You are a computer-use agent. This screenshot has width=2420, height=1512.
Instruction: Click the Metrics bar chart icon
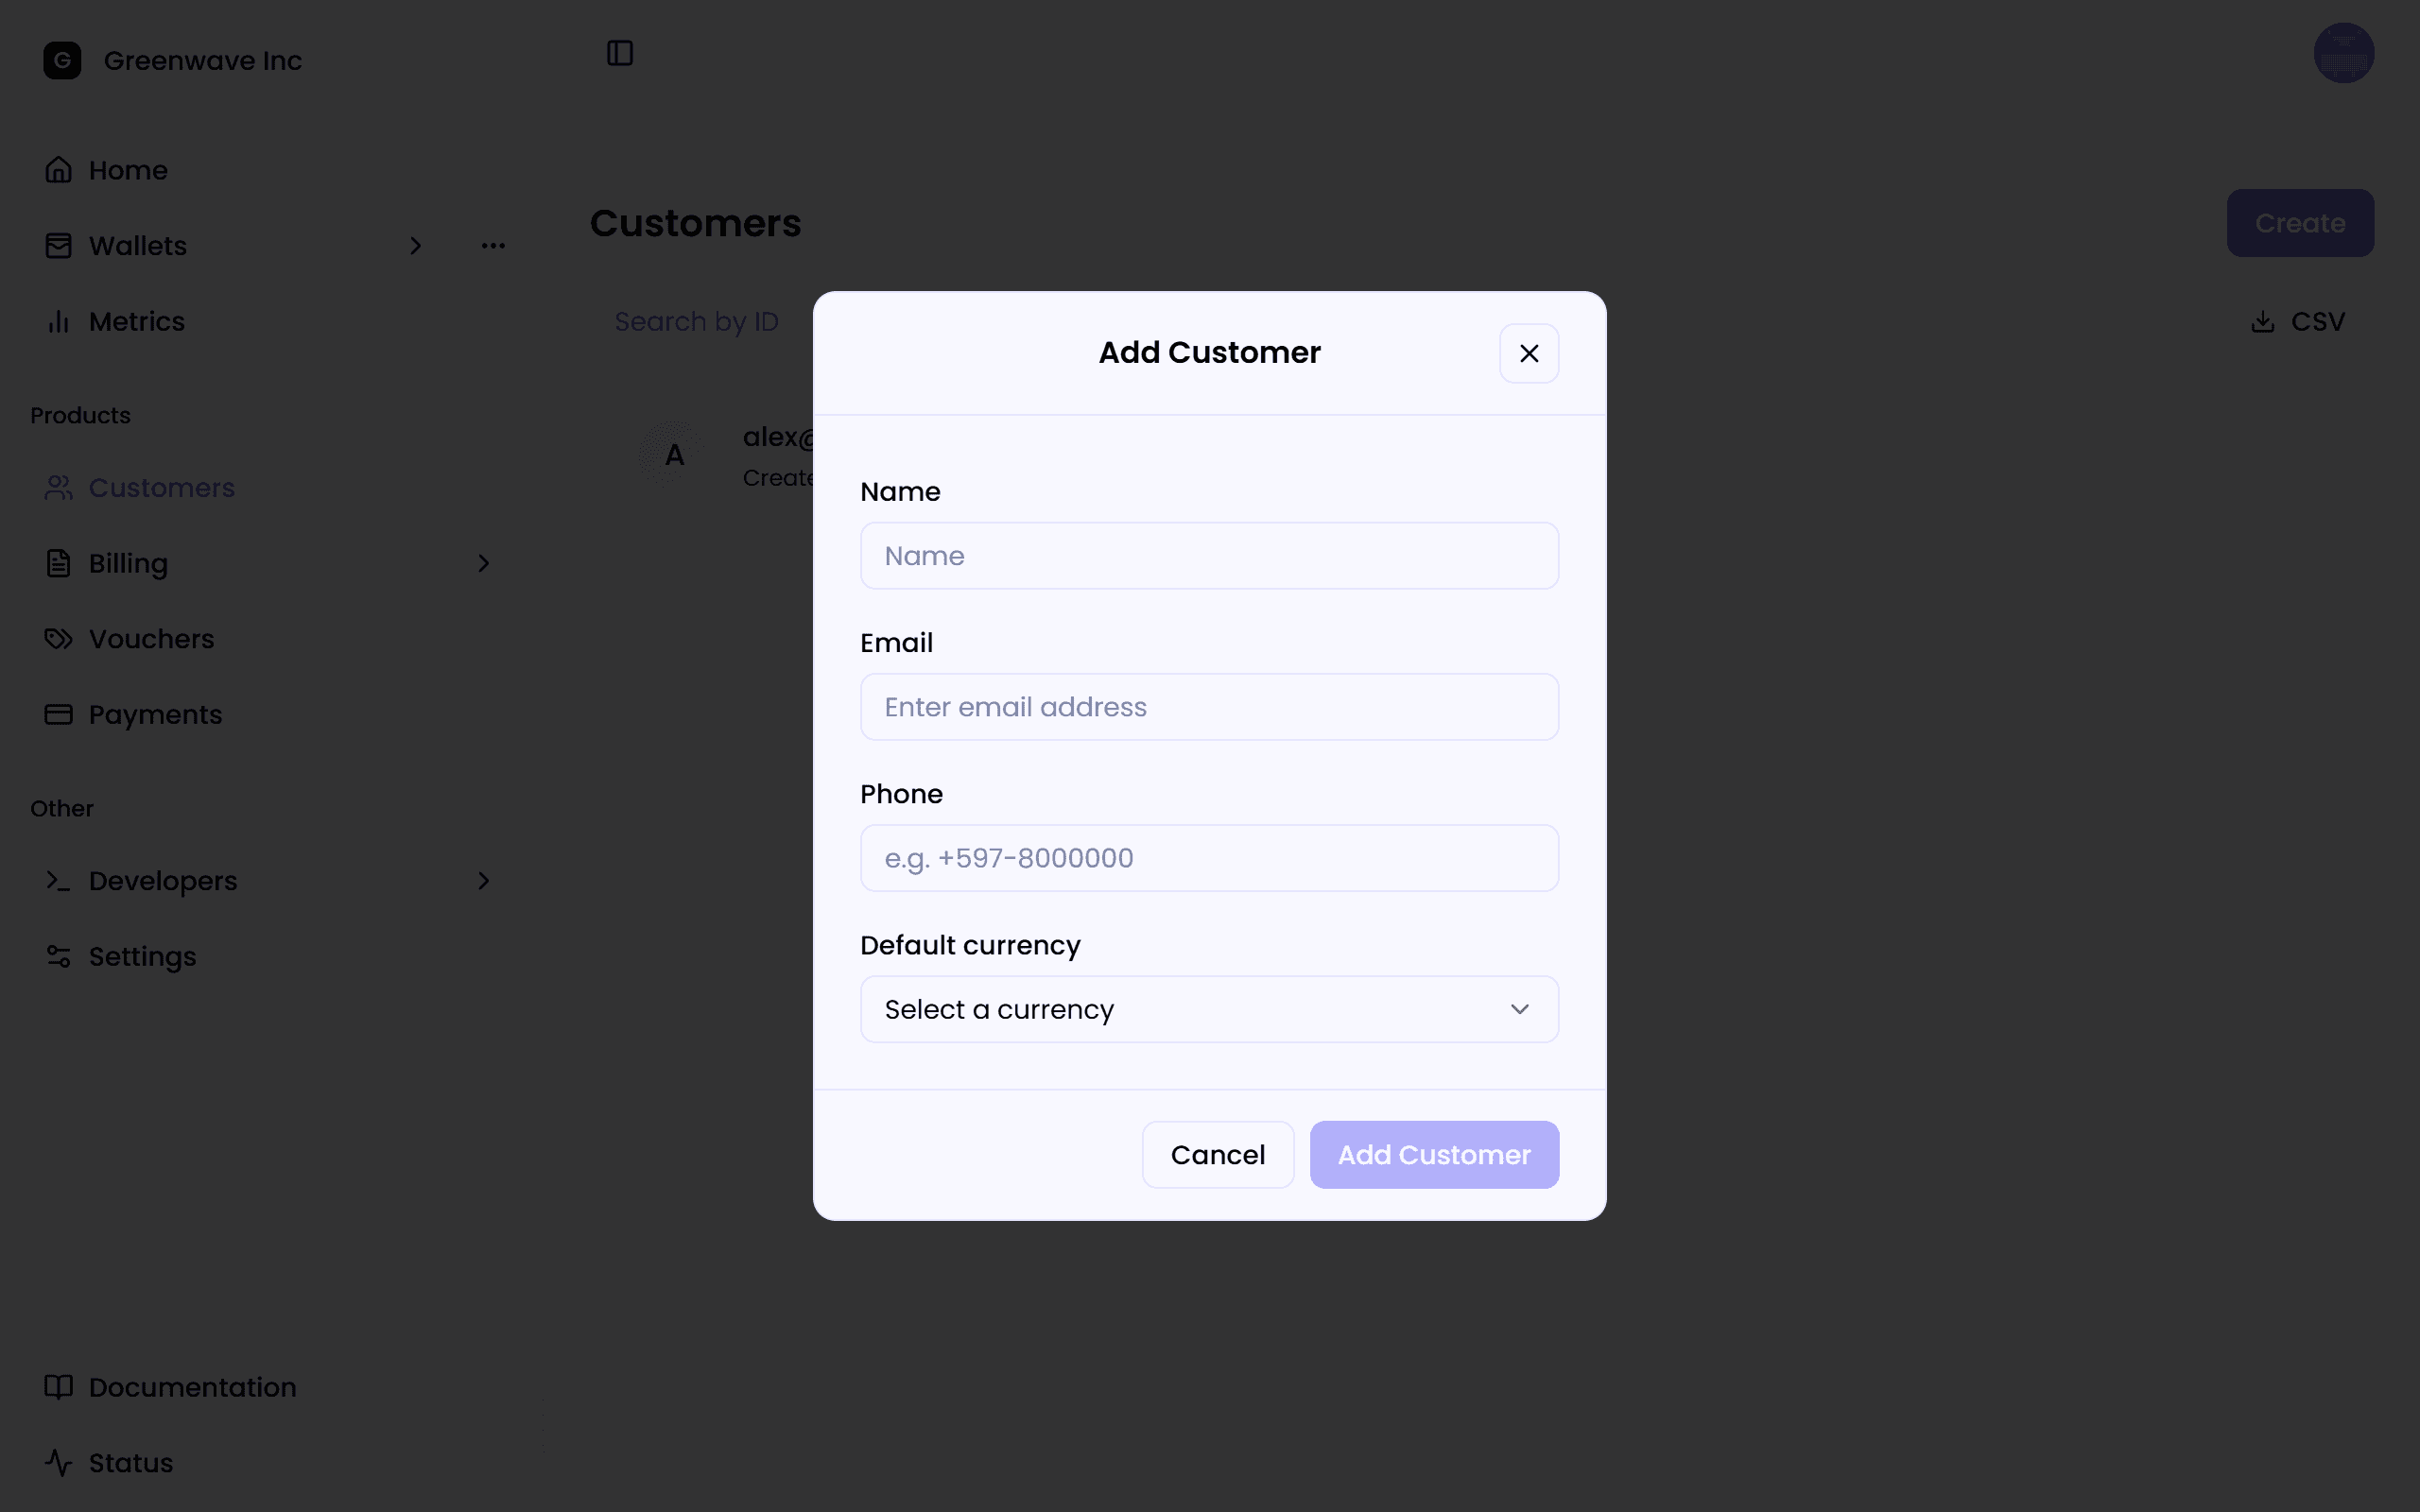pyautogui.click(x=59, y=322)
